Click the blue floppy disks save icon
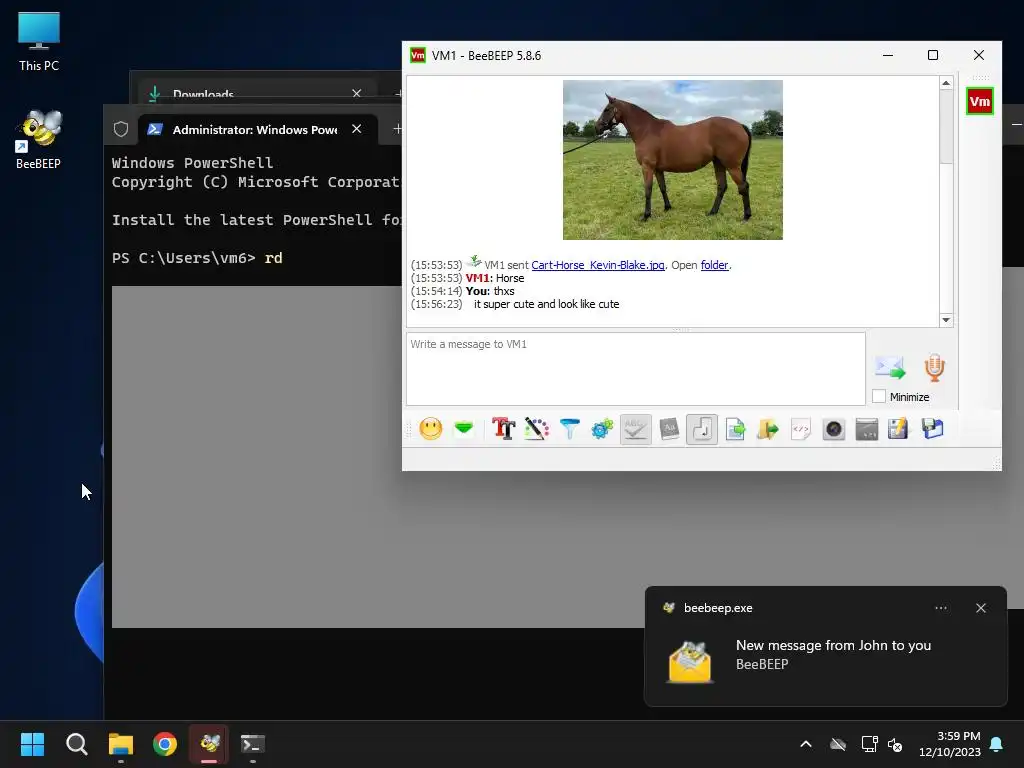1024x768 pixels. pyautogui.click(x=933, y=429)
